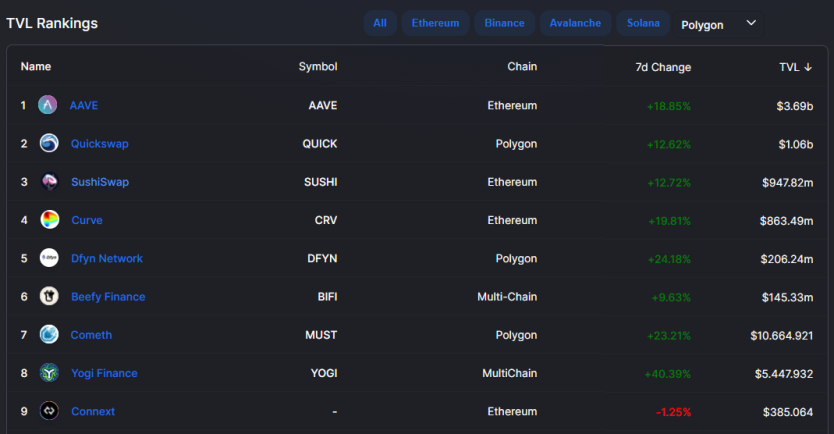Click the SushiSwap logo icon
Viewport: 834px width, 434px height.
click(49, 181)
